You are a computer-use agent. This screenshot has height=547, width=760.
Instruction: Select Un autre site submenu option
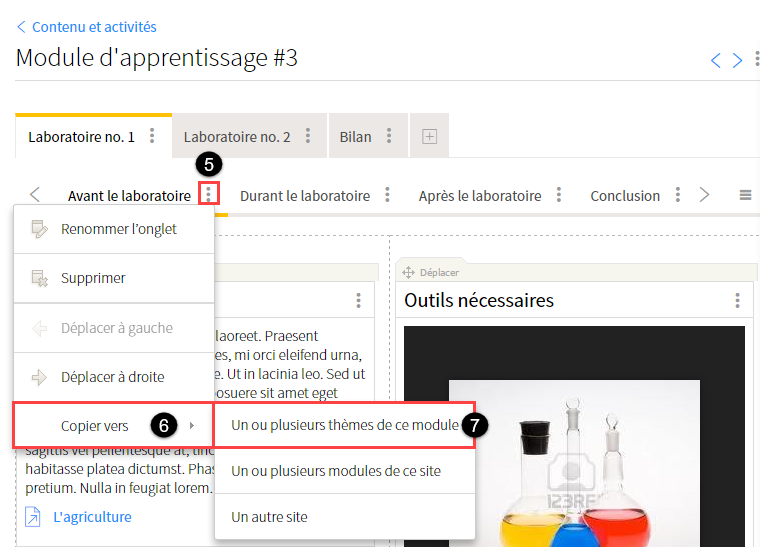[x=345, y=517]
